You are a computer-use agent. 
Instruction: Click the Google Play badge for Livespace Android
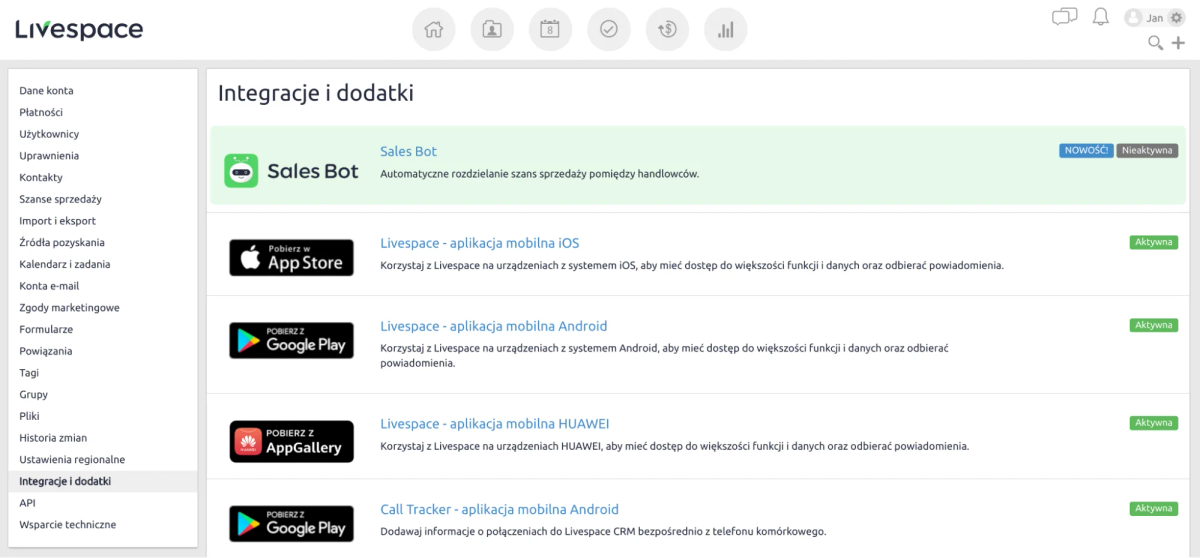(291, 341)
